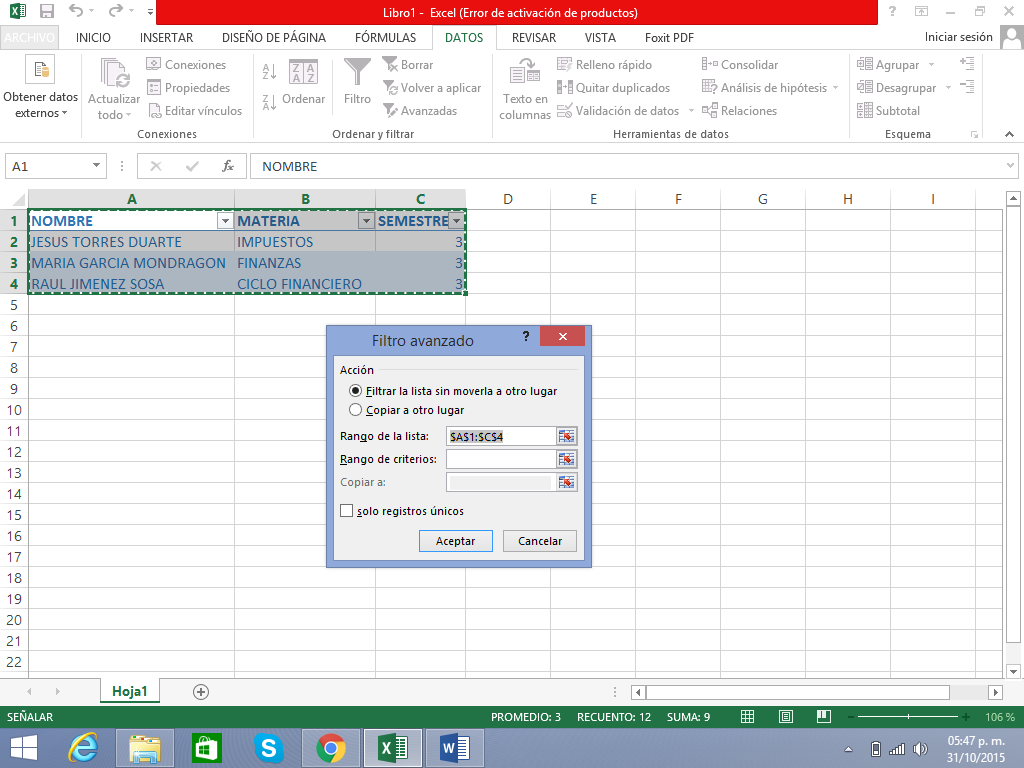Select 'Copiar a otro lugar' radio option
The width and height of the screenshot is (1024, 768).
click(x=356, y=410)
